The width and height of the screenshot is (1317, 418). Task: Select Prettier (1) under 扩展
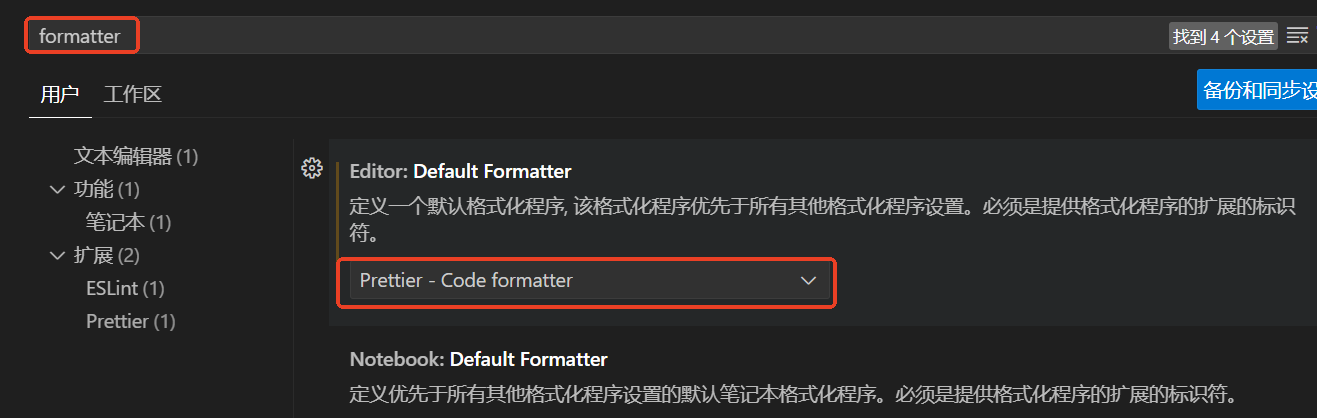click(x=131, y=322)
